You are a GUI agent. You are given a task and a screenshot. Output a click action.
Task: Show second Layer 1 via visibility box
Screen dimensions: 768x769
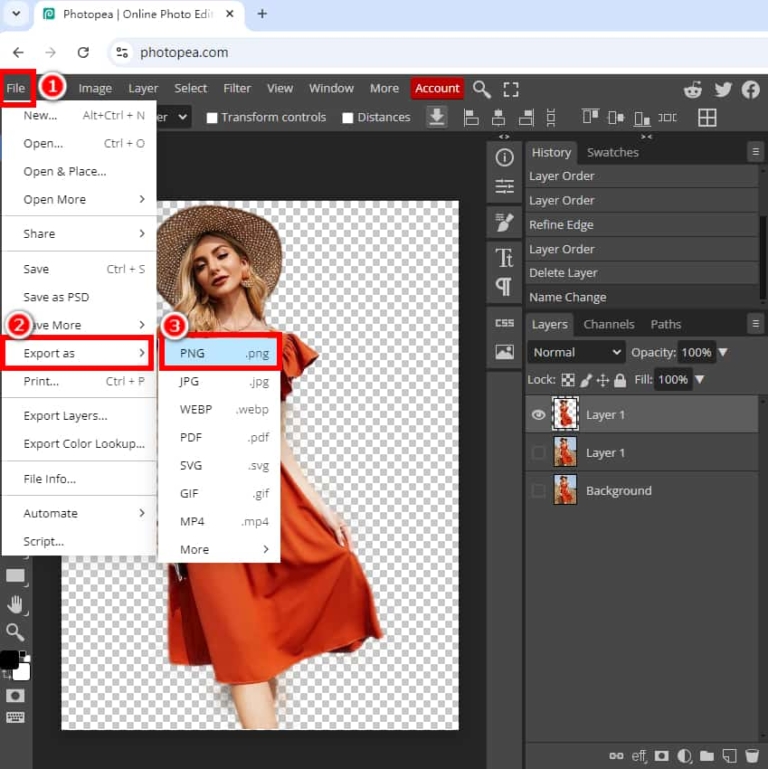coord(538,452)
